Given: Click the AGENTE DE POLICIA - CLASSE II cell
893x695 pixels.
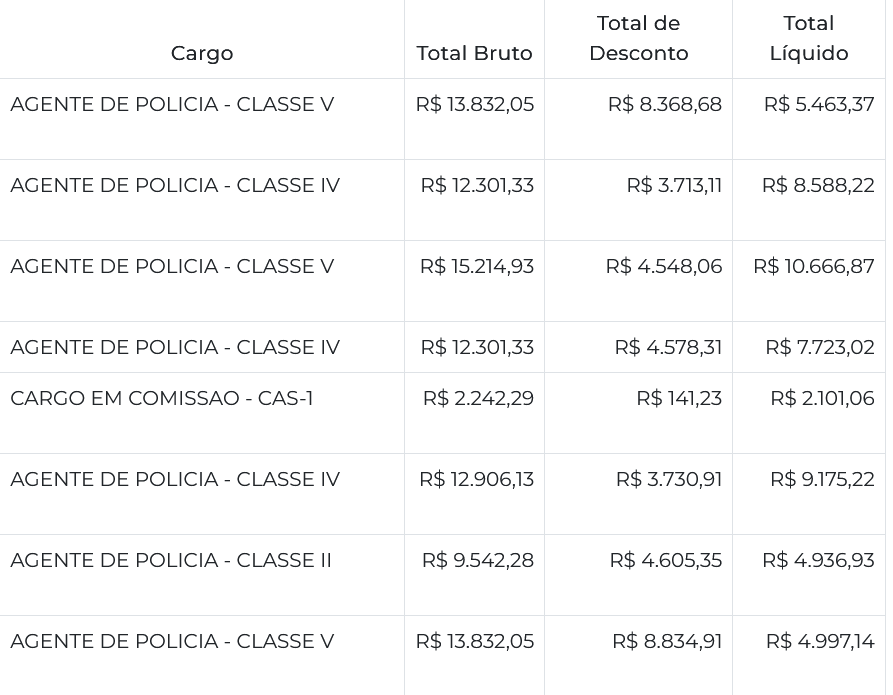Looking at the screenshot, I should coord(171,560).
